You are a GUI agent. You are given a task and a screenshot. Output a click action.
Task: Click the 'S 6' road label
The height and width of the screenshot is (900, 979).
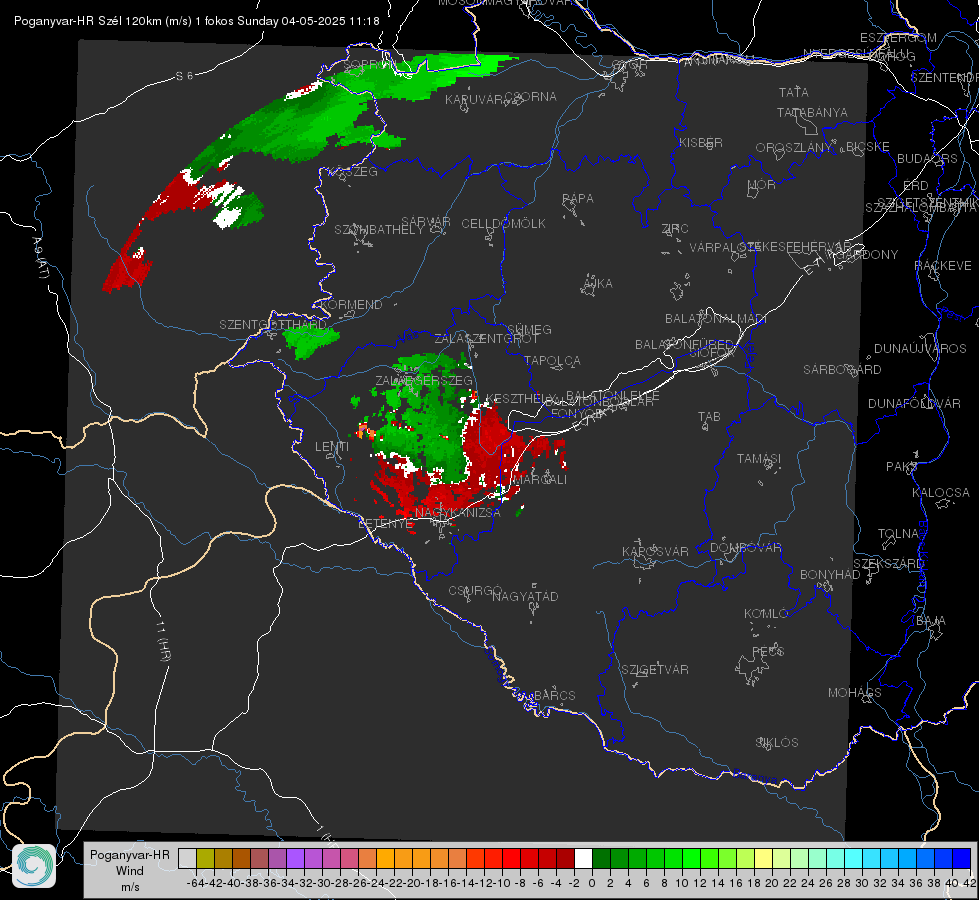pos(184,76)
